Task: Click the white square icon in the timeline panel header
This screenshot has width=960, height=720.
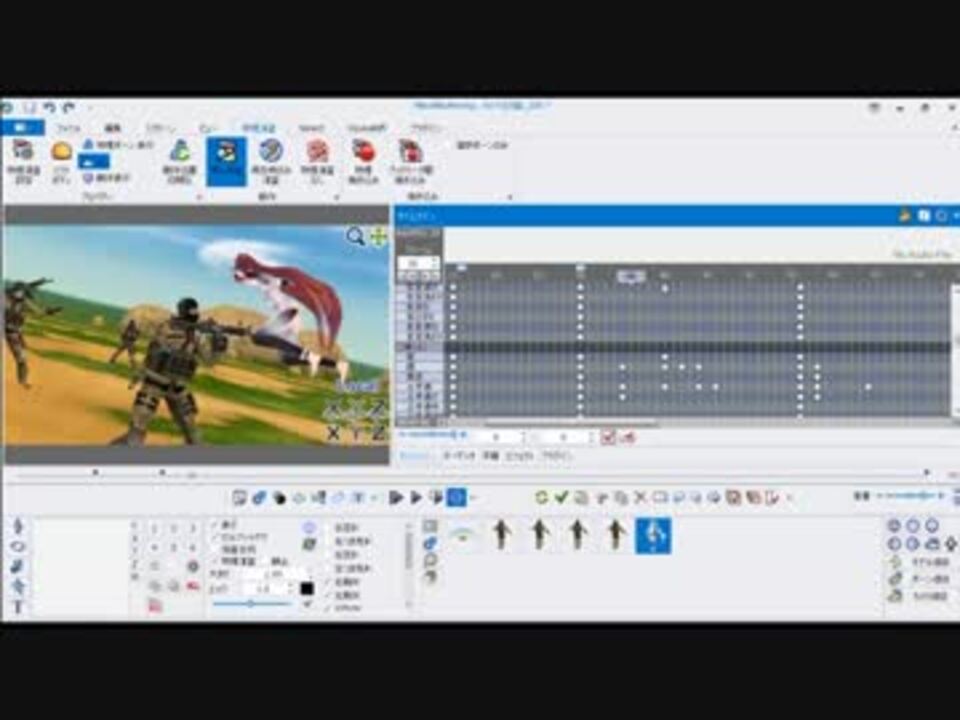Action: coord(924,216)
